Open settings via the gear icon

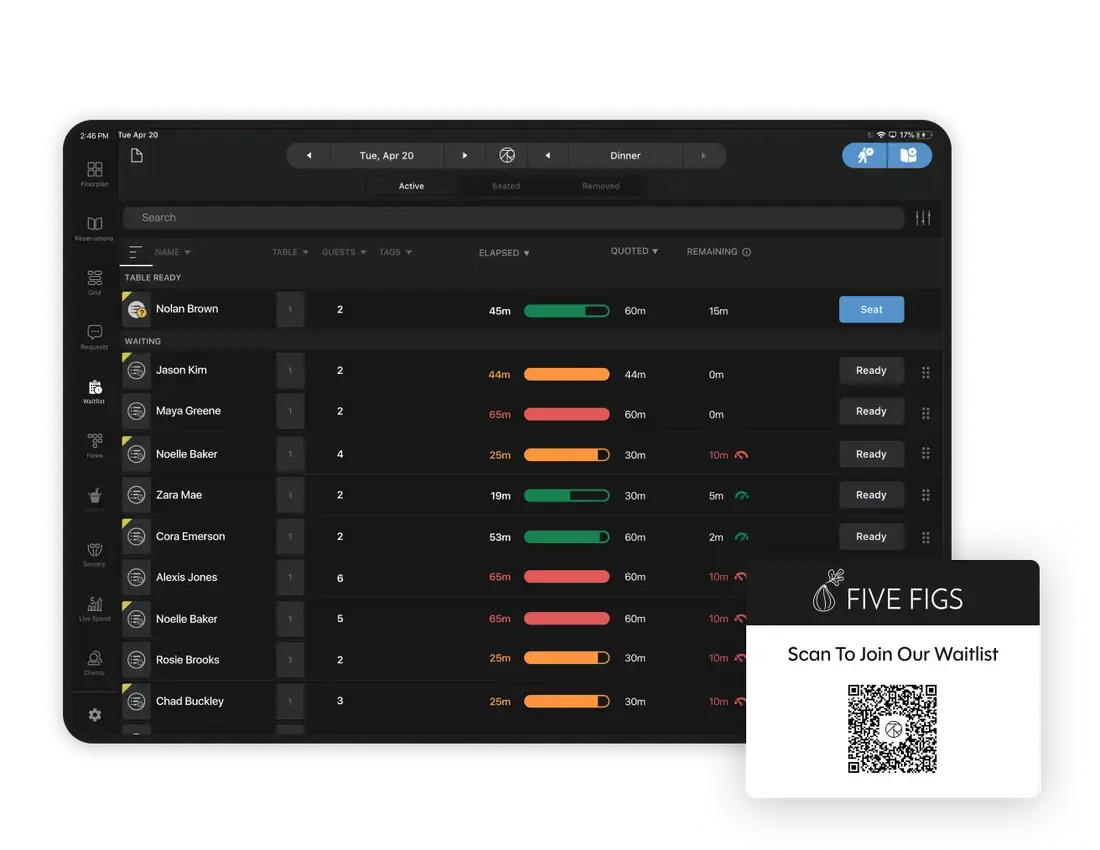pos(95,715)
